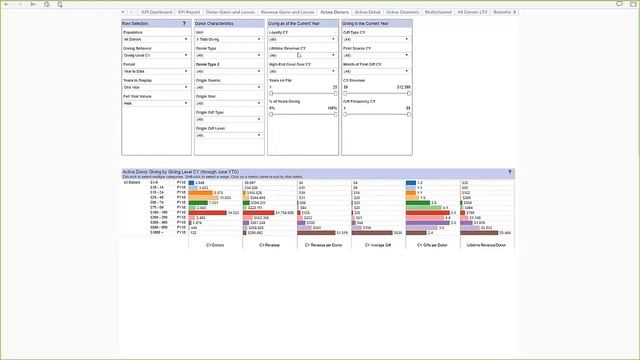640x360 pixels.
Task: Click the redo arrow in the toolbar
Action: click(x=20, y=4)
